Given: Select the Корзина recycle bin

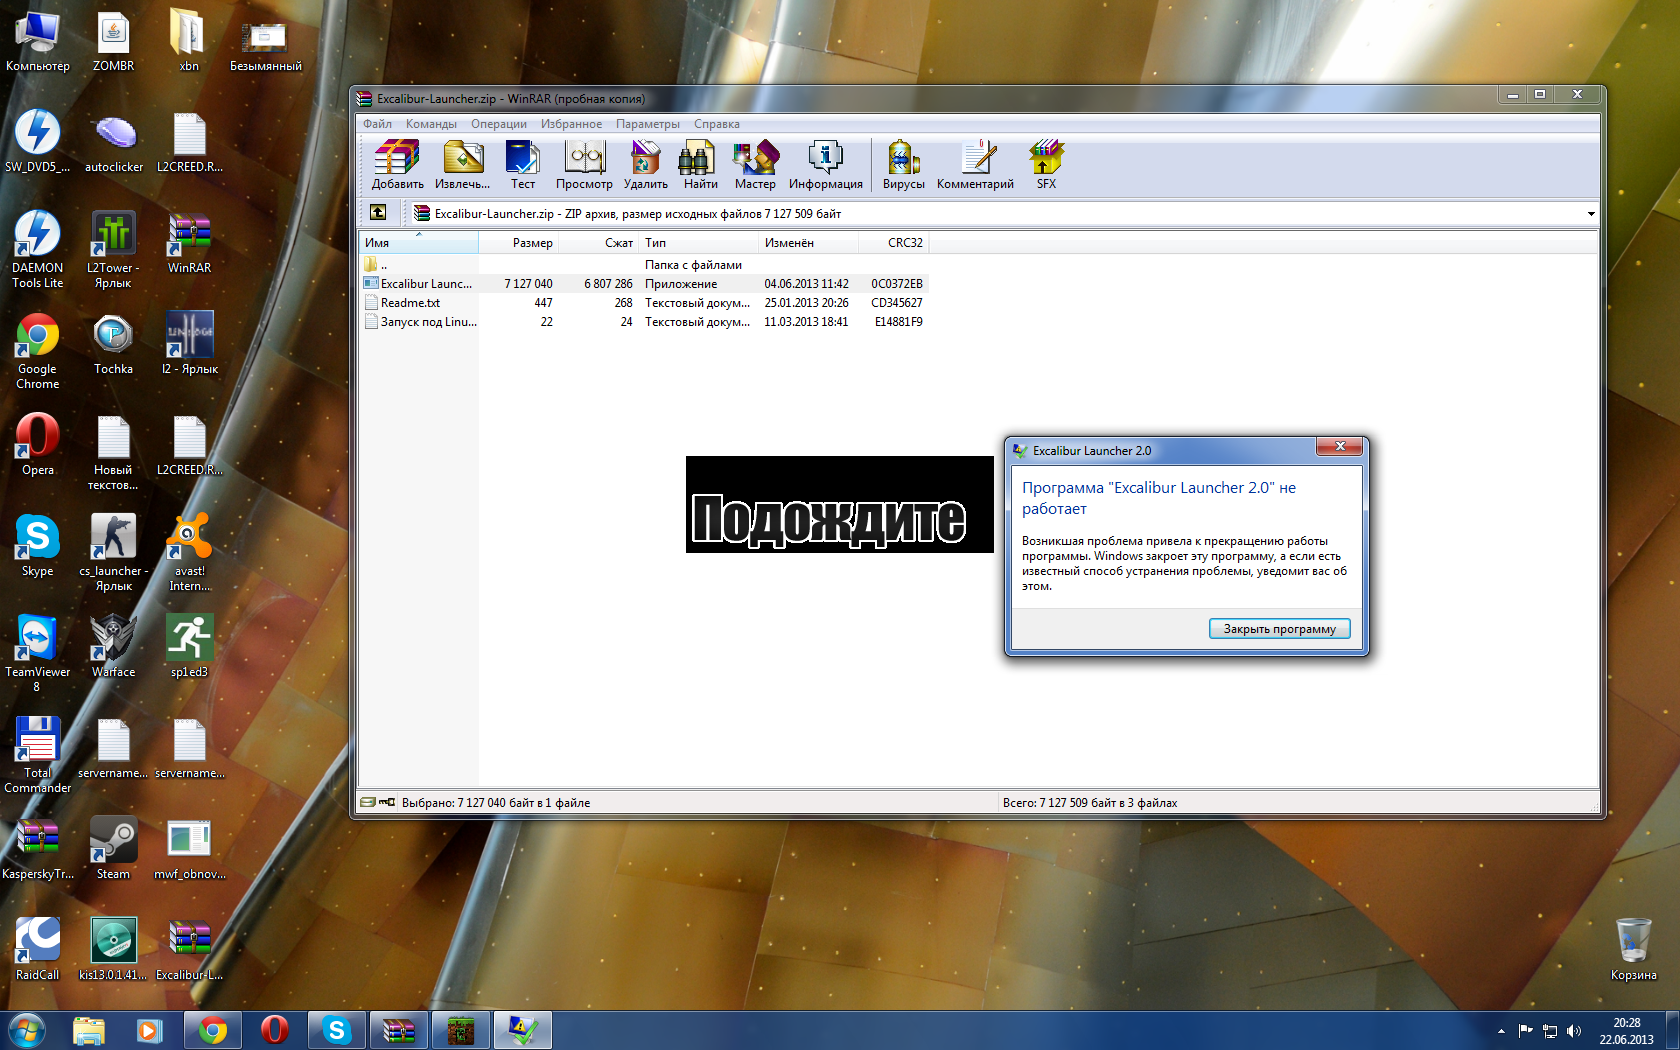Looking at the screenshot, I should 1633,950.
